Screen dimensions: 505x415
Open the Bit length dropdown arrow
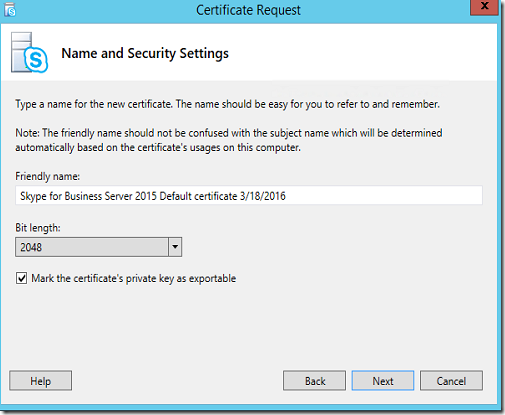click(x=175, y=247)
